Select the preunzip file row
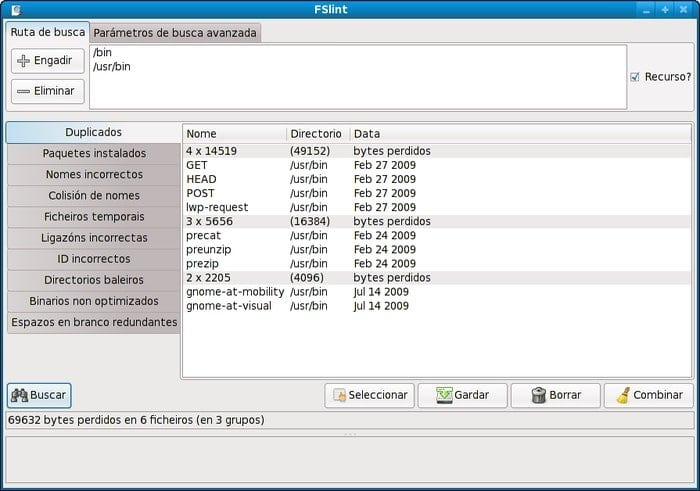 437,250
